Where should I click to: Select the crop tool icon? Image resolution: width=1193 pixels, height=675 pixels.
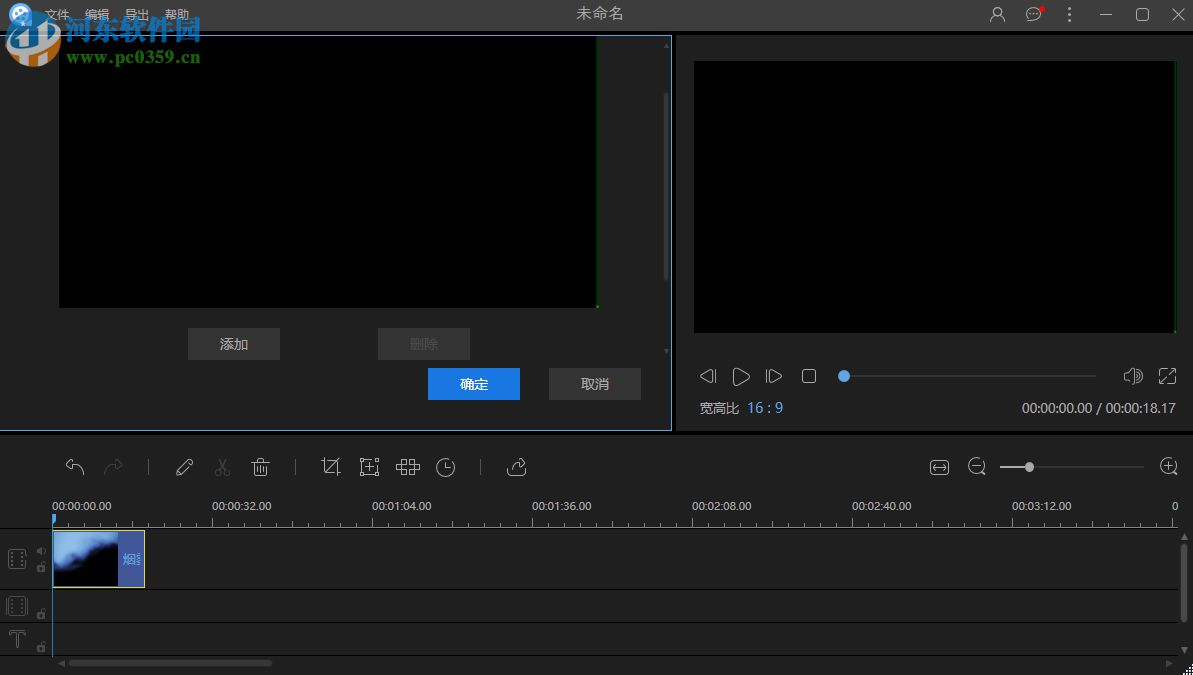(331, 467)
